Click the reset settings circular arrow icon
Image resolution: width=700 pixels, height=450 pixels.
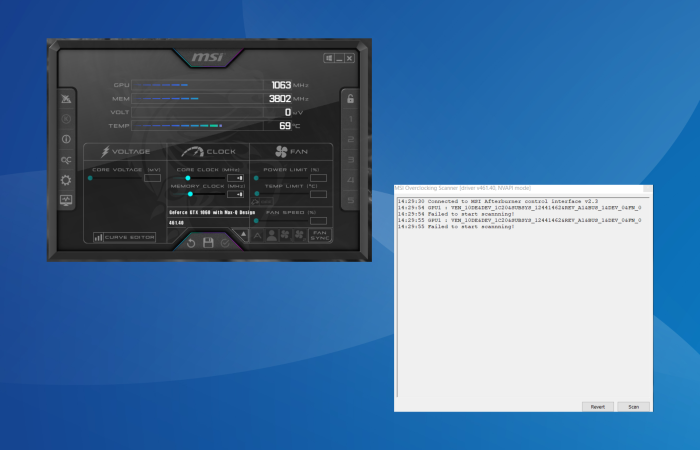pyautogui.click(x=191, y=243)
